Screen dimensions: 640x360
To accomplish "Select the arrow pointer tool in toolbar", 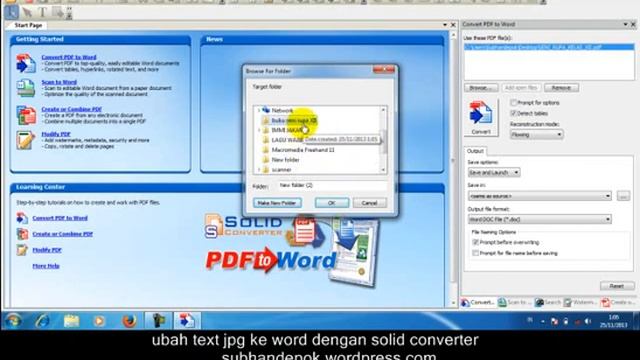I will [27, 12].
